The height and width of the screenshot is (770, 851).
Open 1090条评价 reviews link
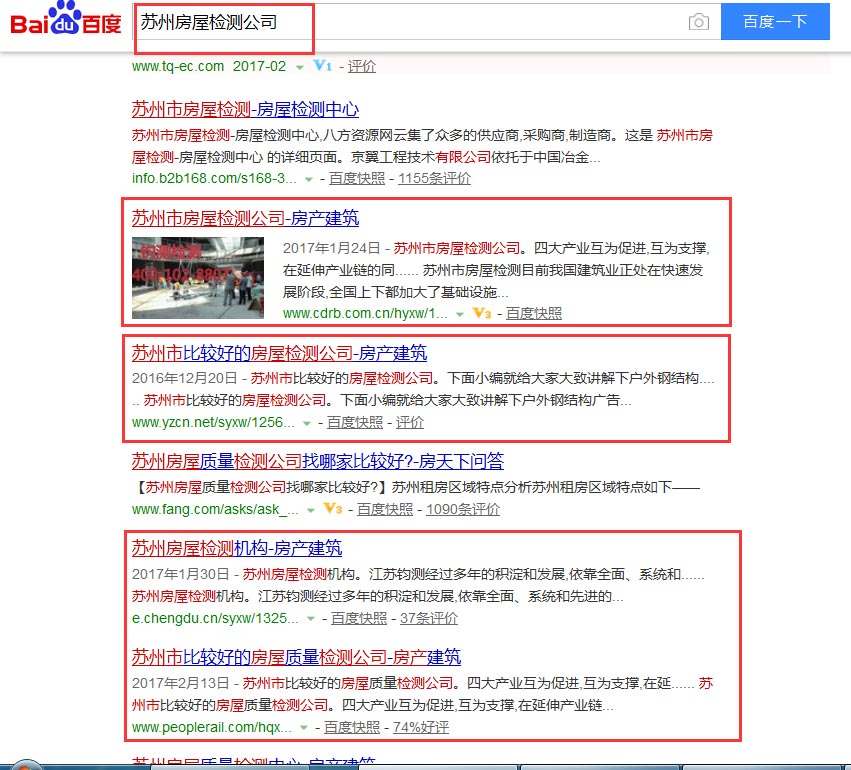pyautogui.click(x=463, y=509)
